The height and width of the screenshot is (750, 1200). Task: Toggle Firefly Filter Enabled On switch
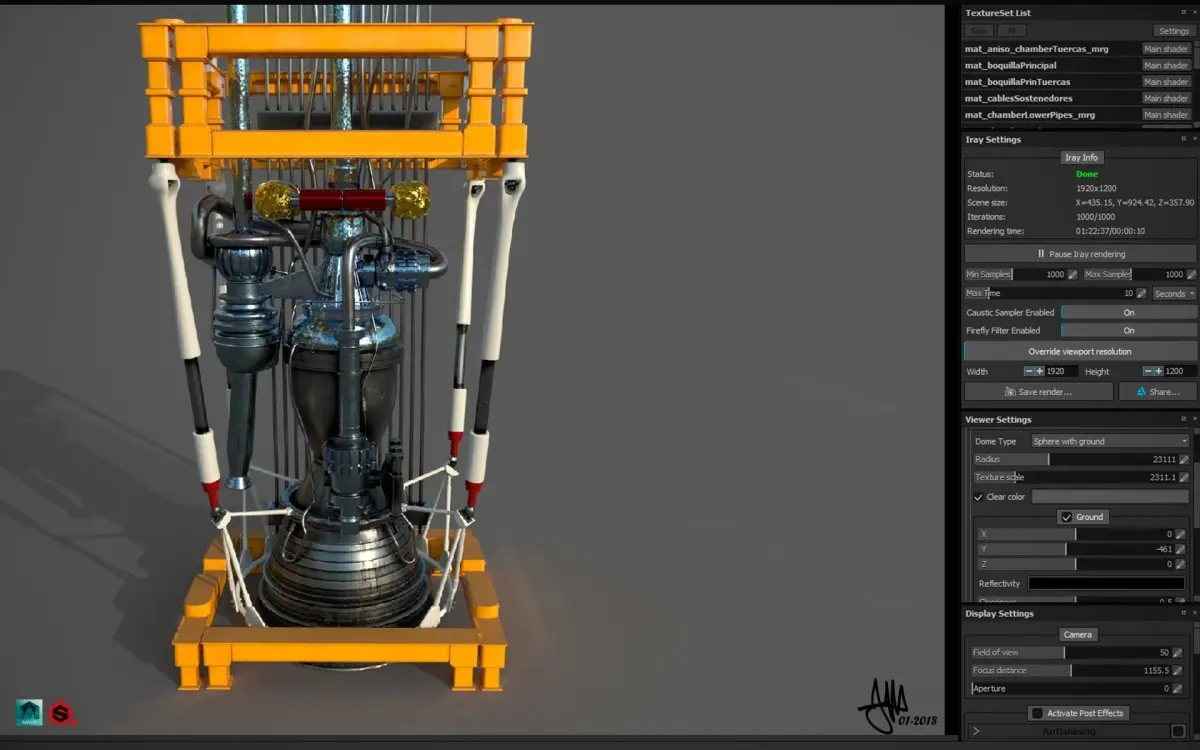(x=1129, y=330)
